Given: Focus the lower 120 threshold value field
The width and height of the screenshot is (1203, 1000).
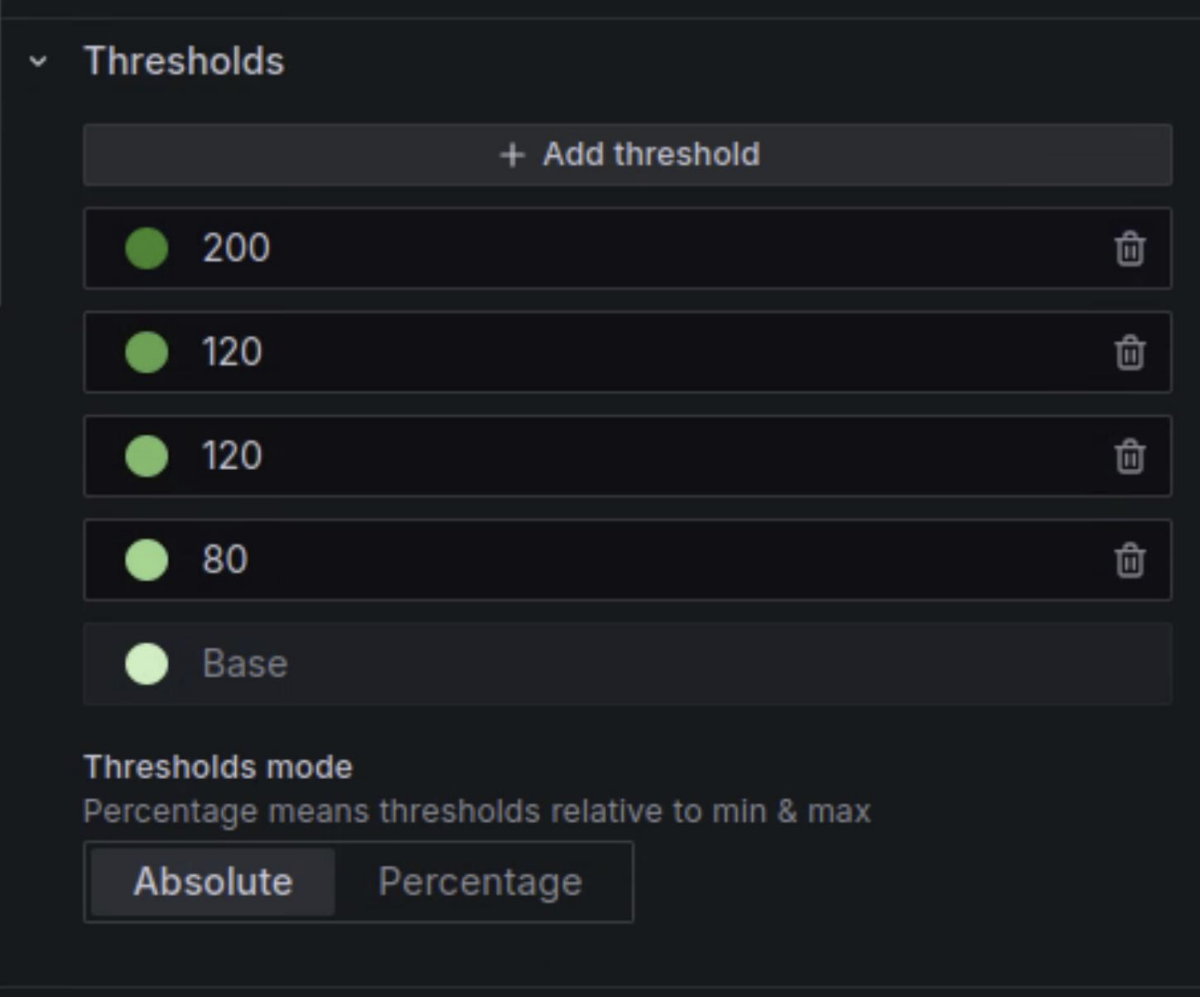Looking at the screenshot, I should [640, 456].
